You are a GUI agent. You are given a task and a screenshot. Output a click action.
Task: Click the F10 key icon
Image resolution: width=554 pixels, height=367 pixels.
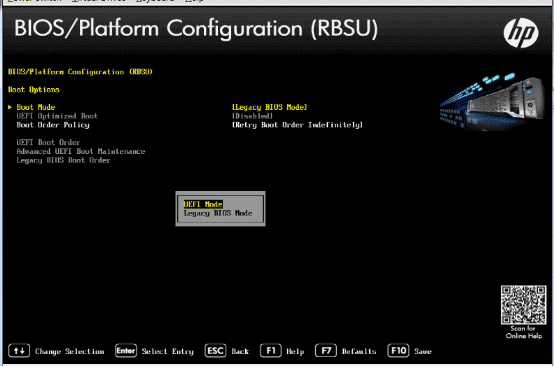[x=398, y=351]
